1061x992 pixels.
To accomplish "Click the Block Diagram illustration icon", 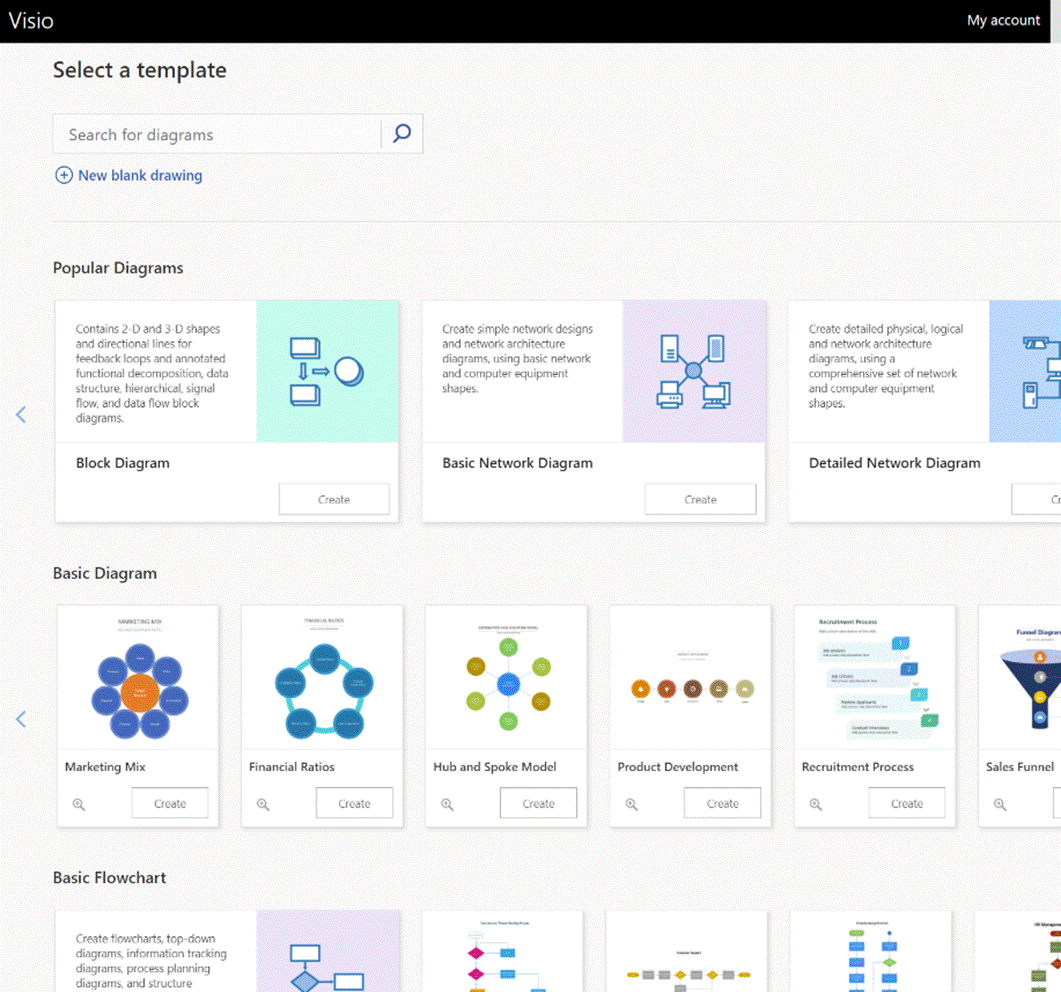I will coord(328,371).
